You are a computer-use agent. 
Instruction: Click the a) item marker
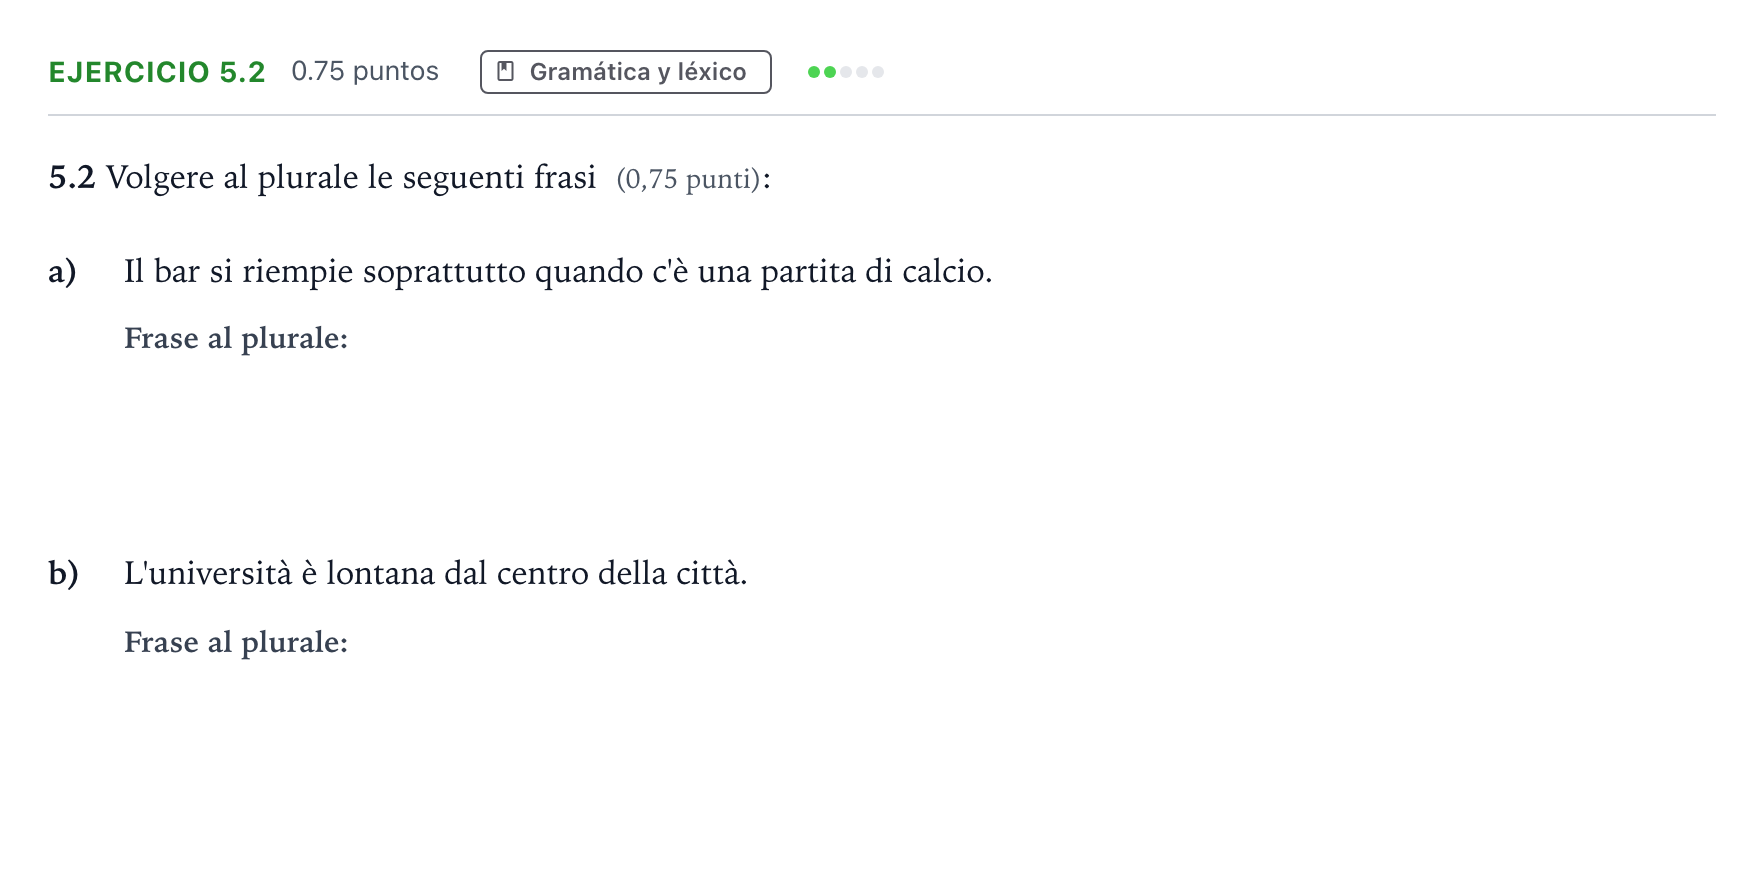pos(62,272)
